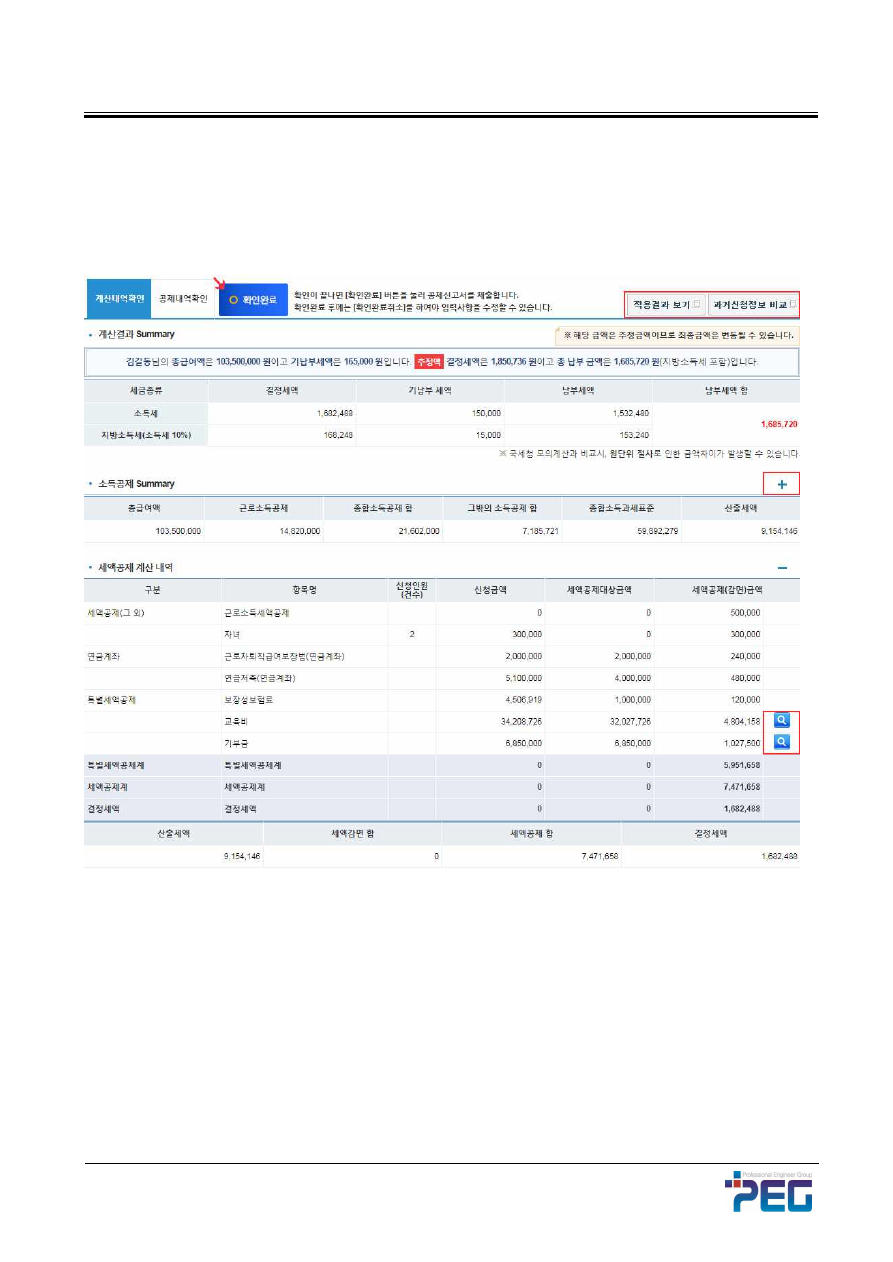The height and width of the screenshot is (1262, 893).
Task: Select the 지방소득세(소득세 10%) row label
Action: tap(146, 435)
